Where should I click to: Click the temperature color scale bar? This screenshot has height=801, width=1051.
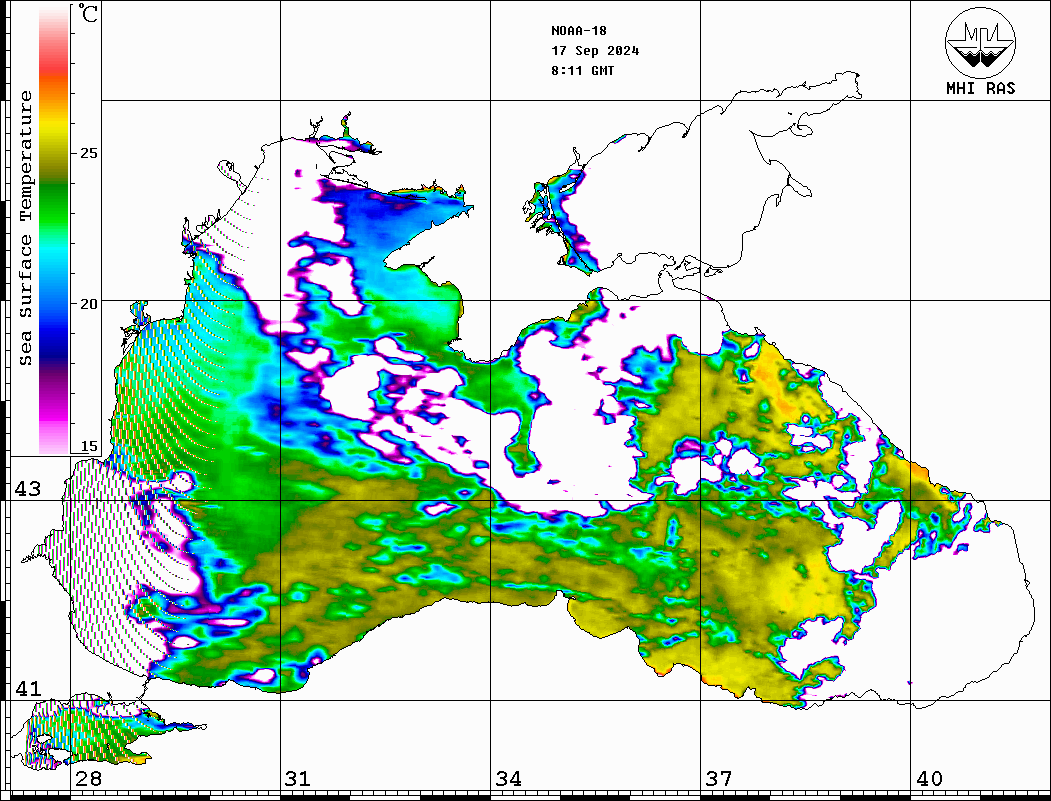coord(54,230)
